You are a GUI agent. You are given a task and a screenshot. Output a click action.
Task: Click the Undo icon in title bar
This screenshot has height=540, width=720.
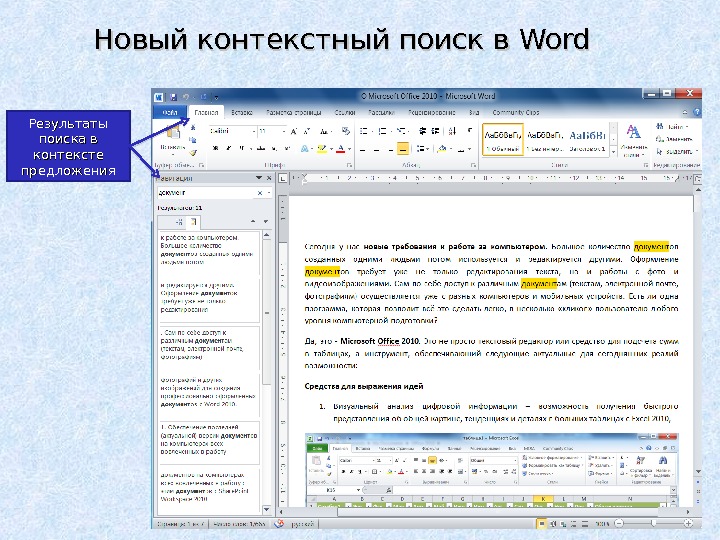pyautogui.click(x=186, y=97)
